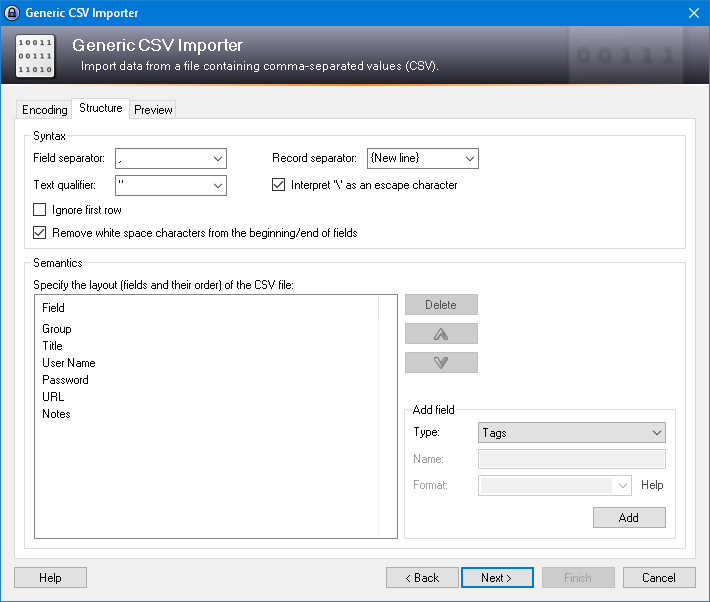
Task: Select the Password field in layout list
Action: pos(65,380)
